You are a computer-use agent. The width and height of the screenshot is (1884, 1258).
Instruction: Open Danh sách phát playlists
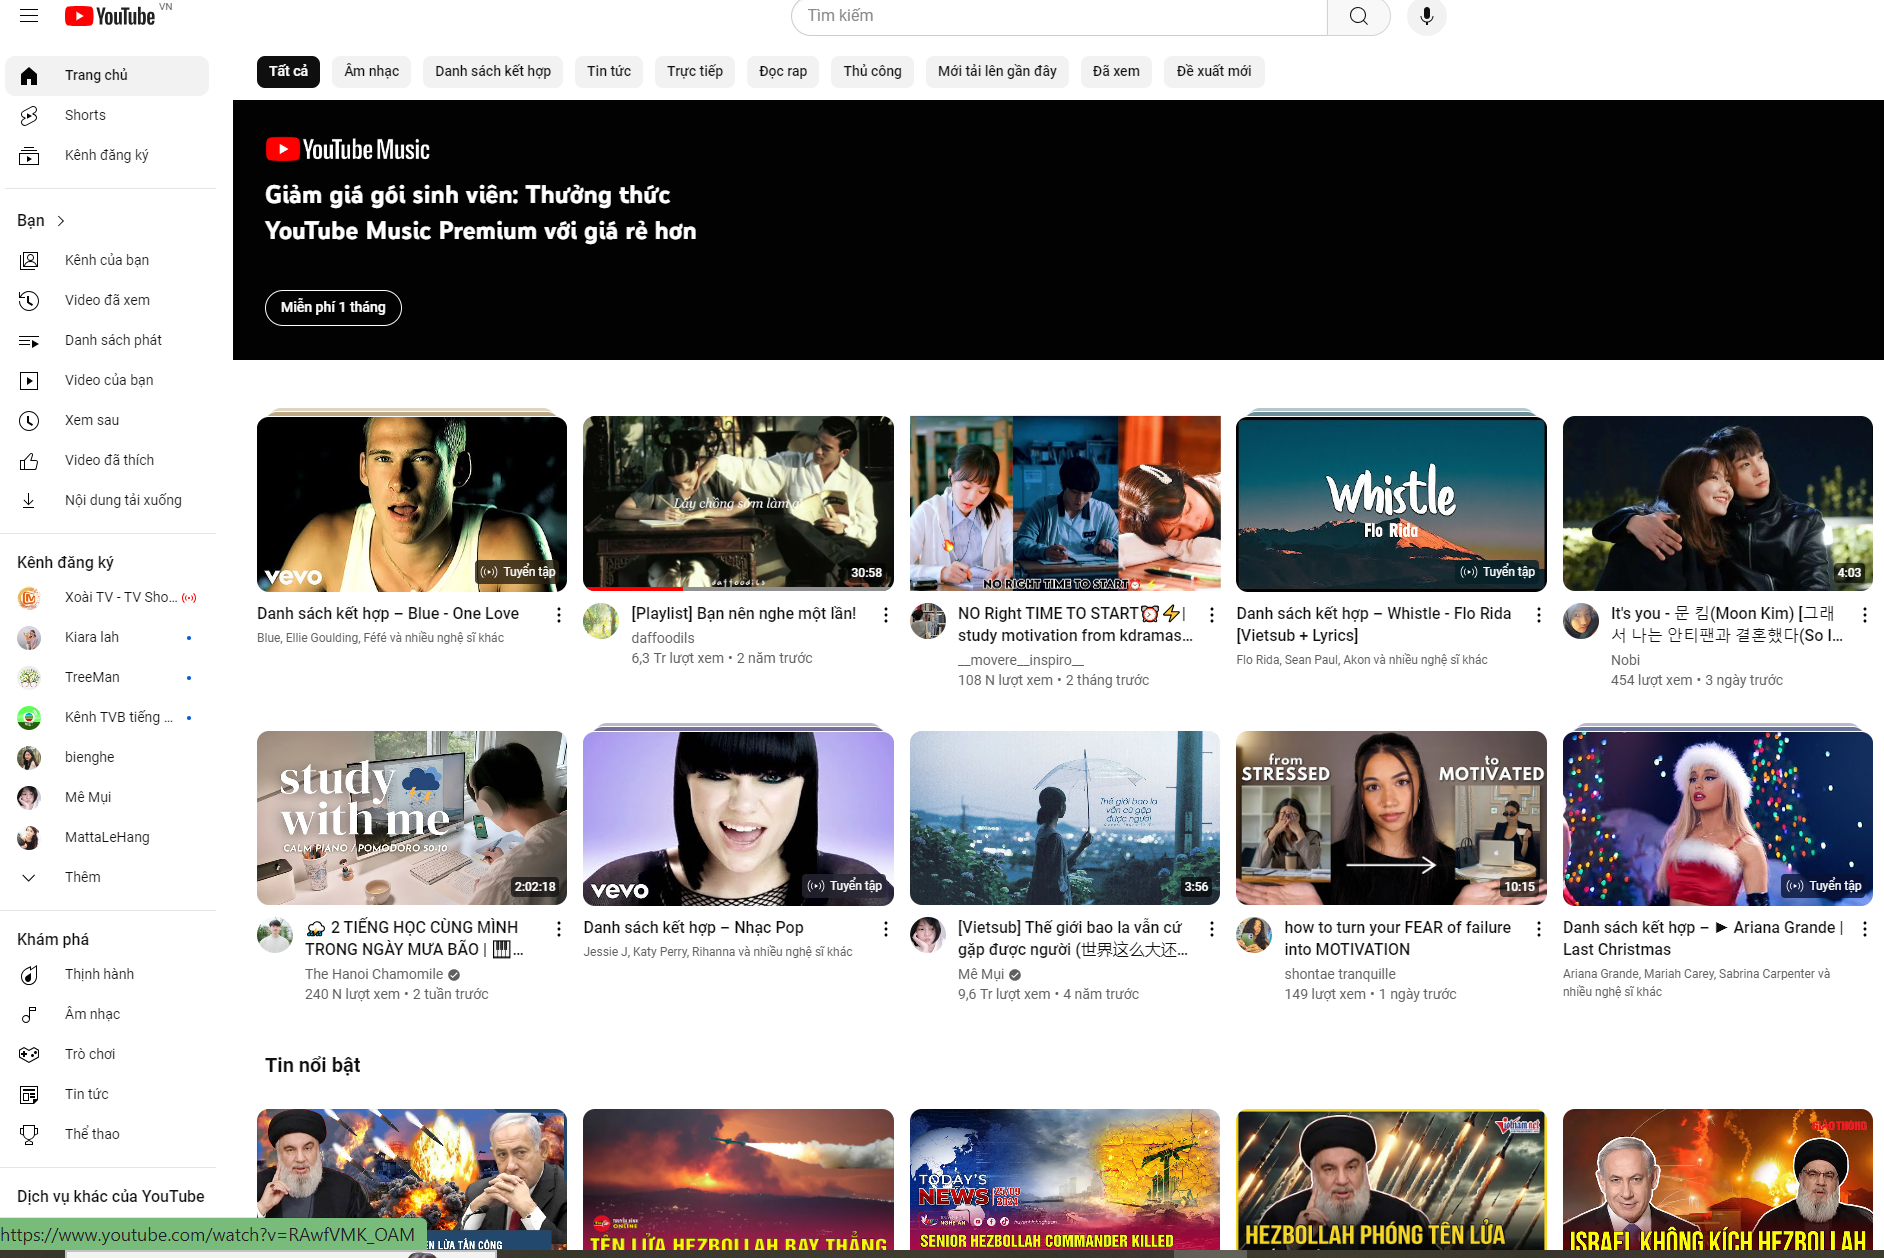pyautogui.click(x=107, y=341)
